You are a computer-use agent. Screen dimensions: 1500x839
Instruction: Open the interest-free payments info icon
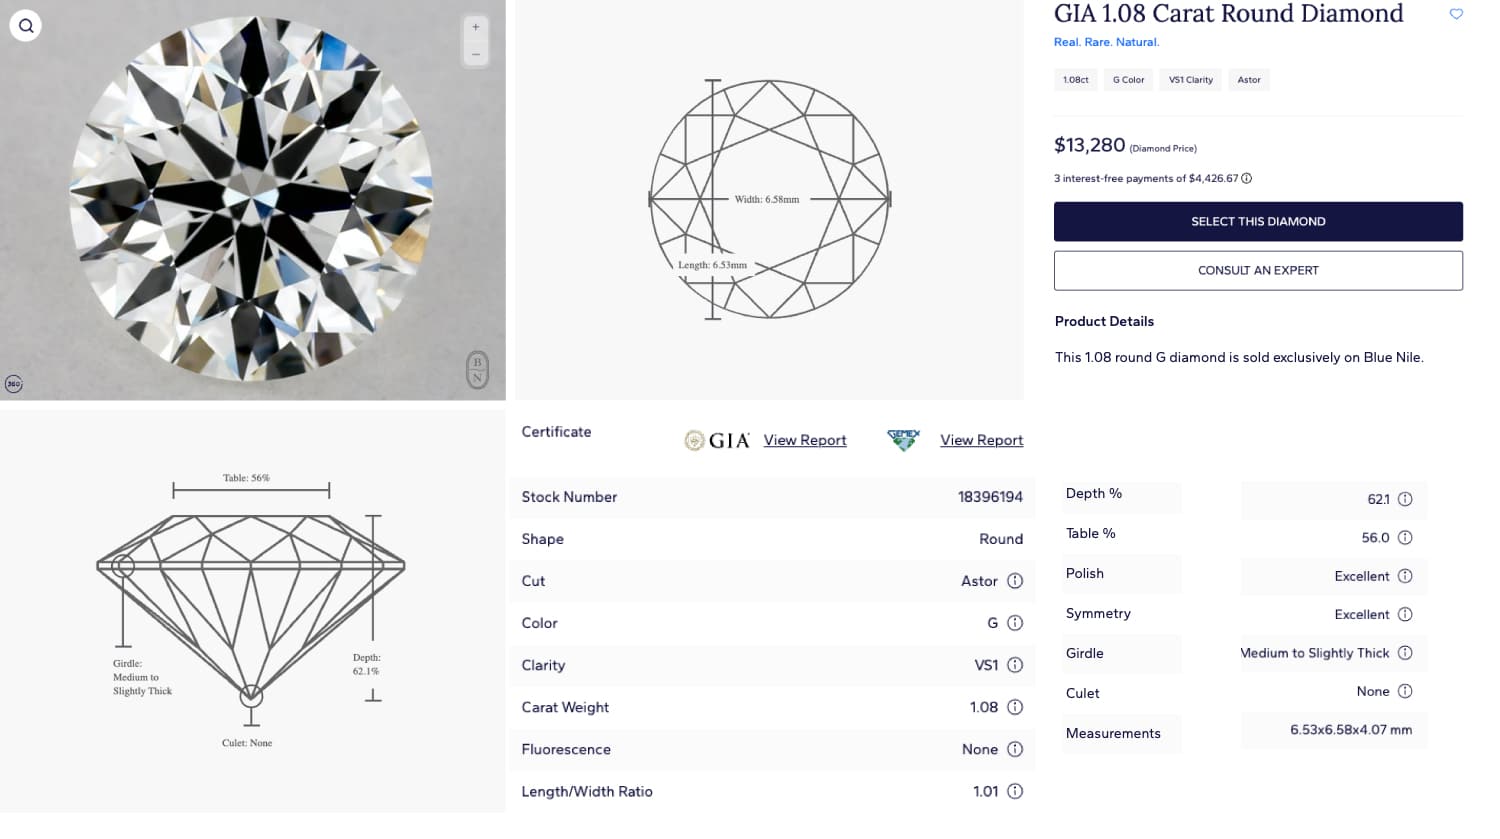click(x=1245, y=178)
